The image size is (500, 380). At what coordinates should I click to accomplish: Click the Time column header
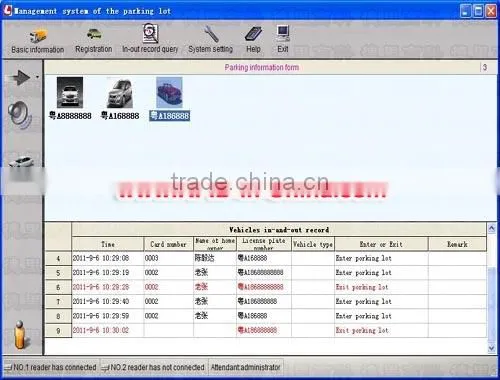coord(108,244)
